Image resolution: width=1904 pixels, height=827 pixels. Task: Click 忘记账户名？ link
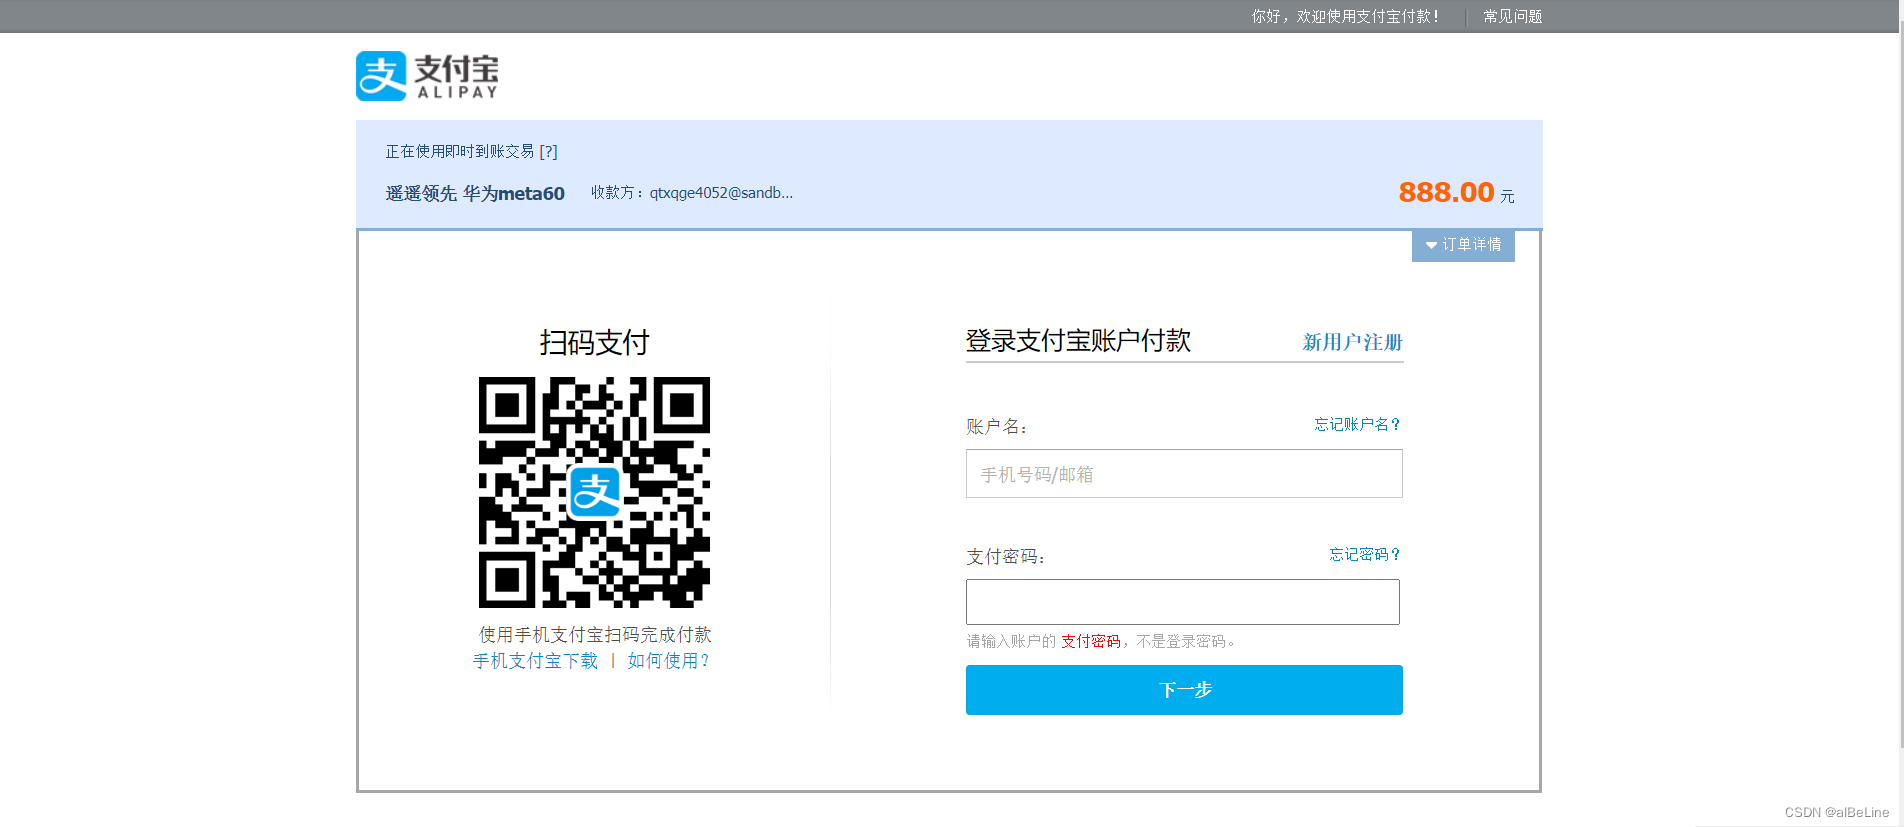1357,424
